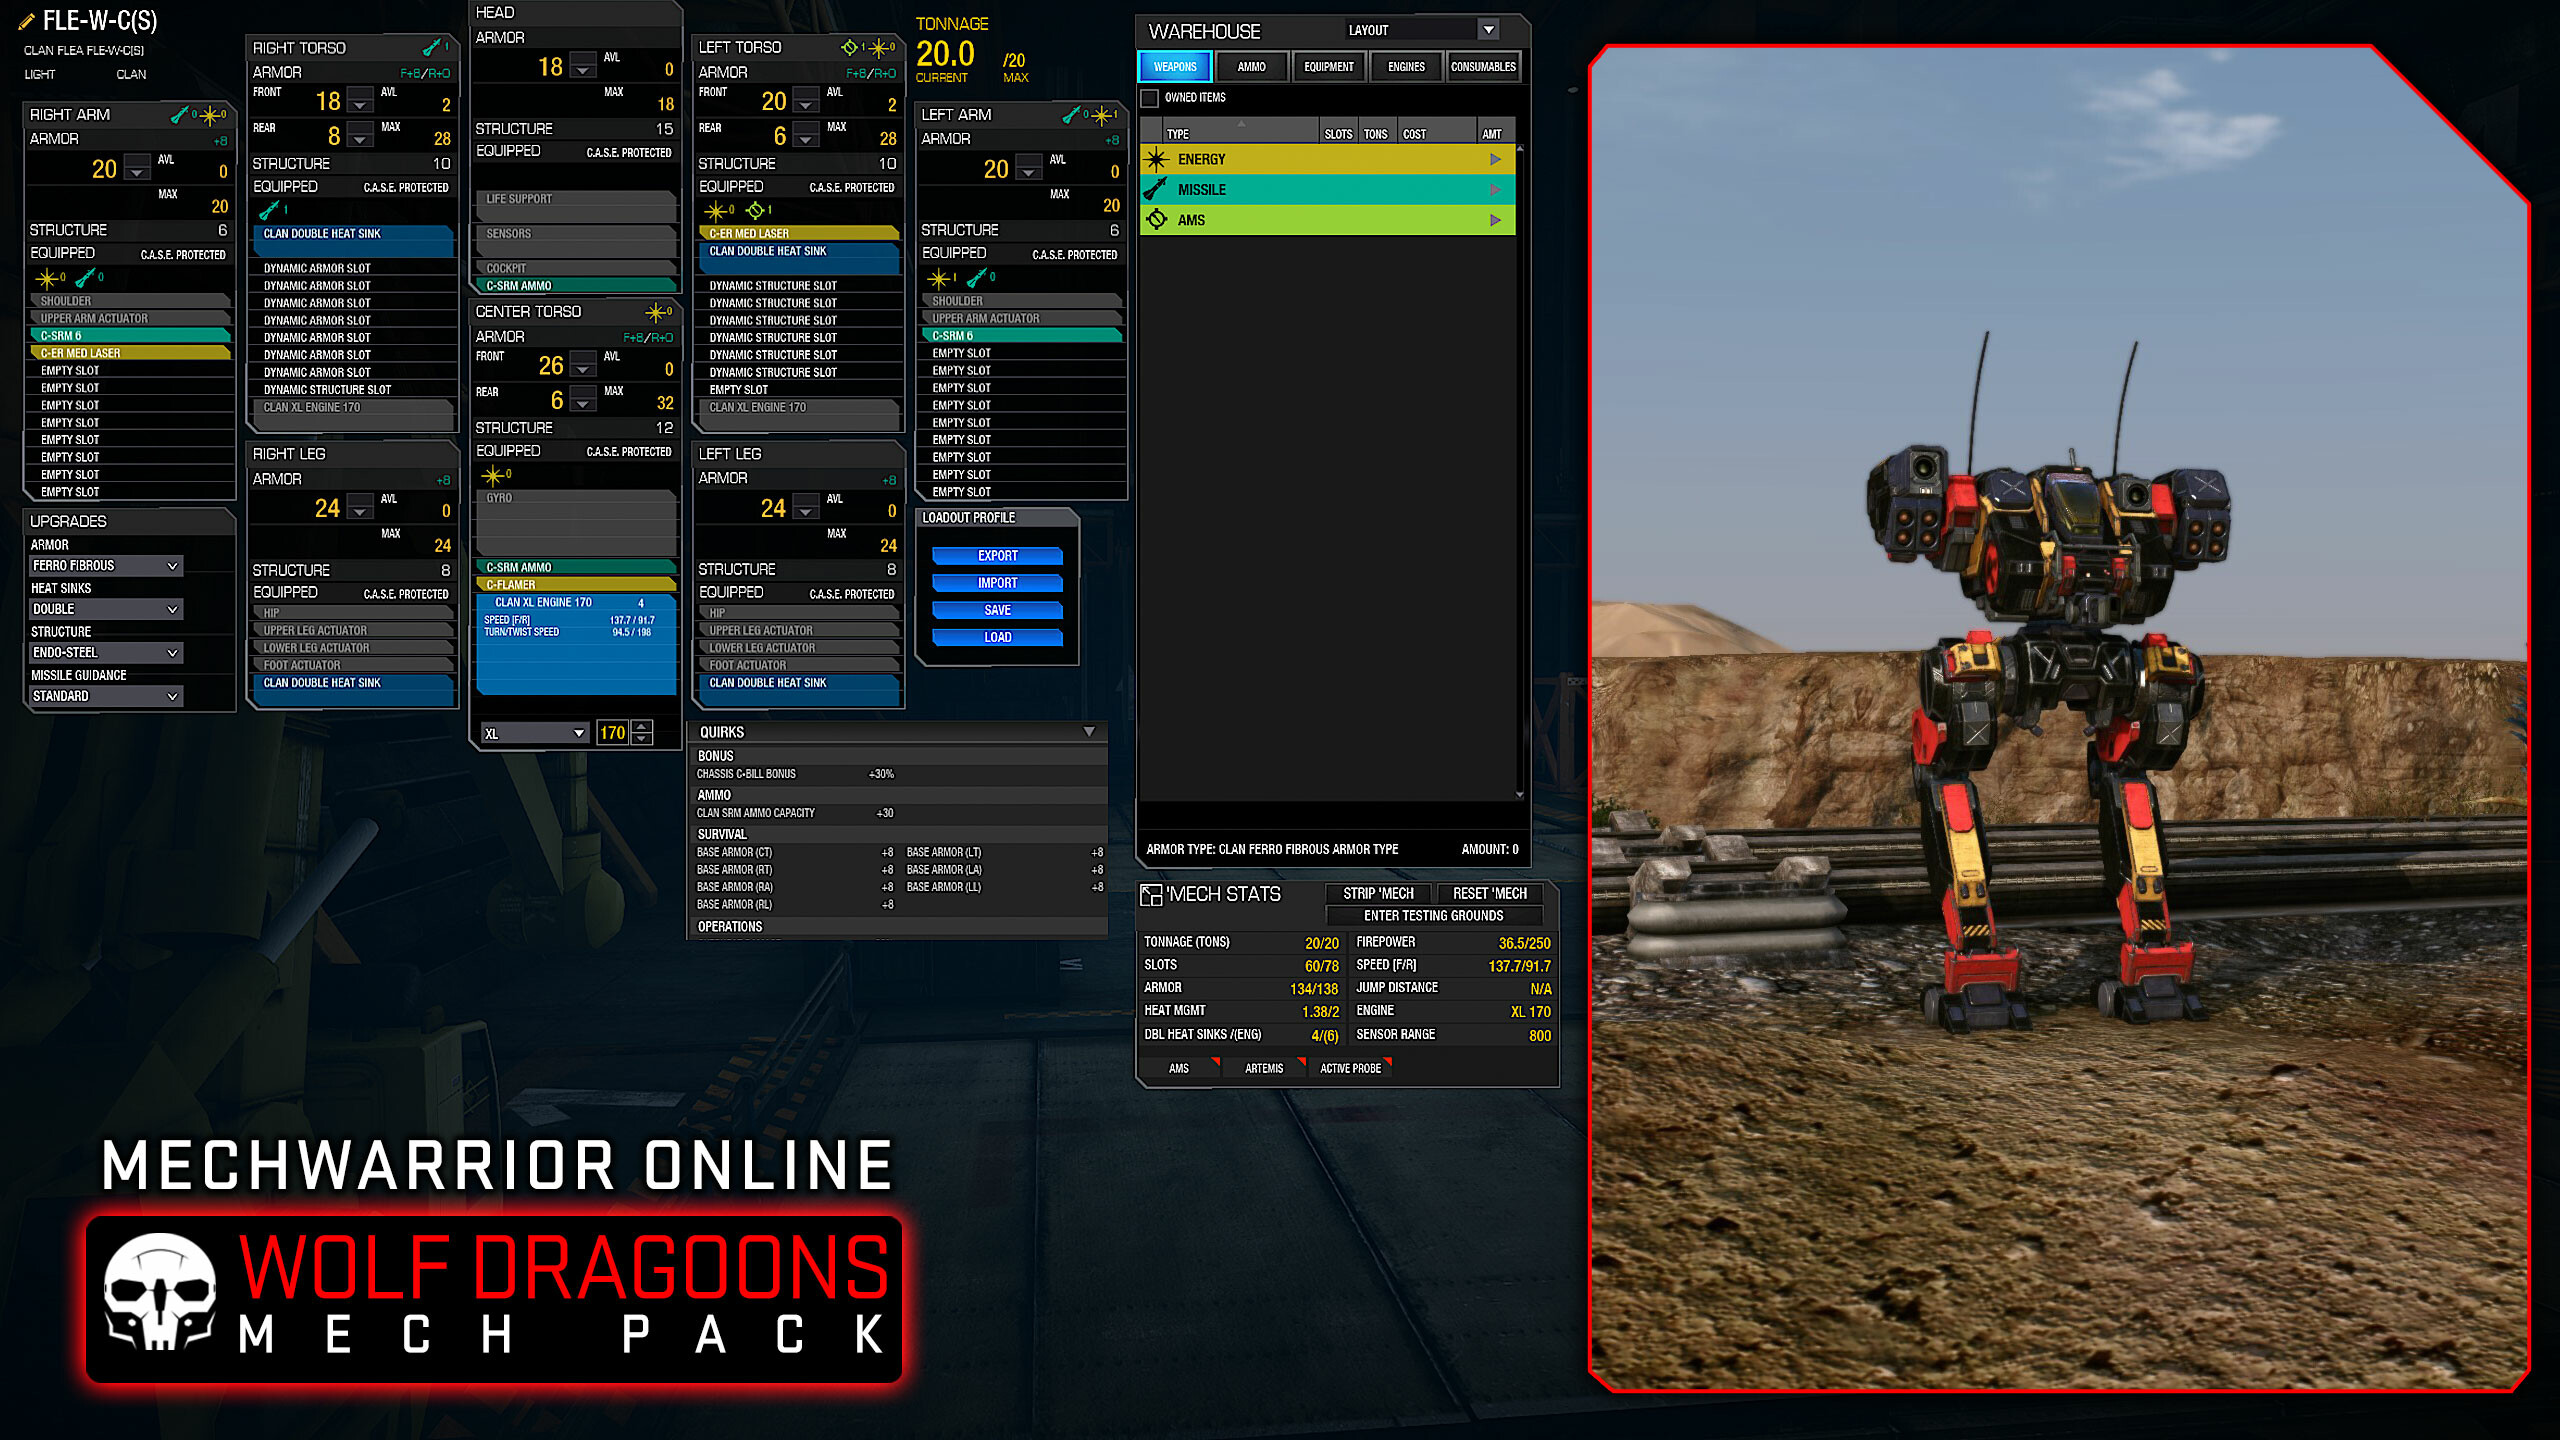The image size is (2560, 1440).
Task: Click Enter Testing Grounds
Action: pyautogui.click(x=1434, y=915)
